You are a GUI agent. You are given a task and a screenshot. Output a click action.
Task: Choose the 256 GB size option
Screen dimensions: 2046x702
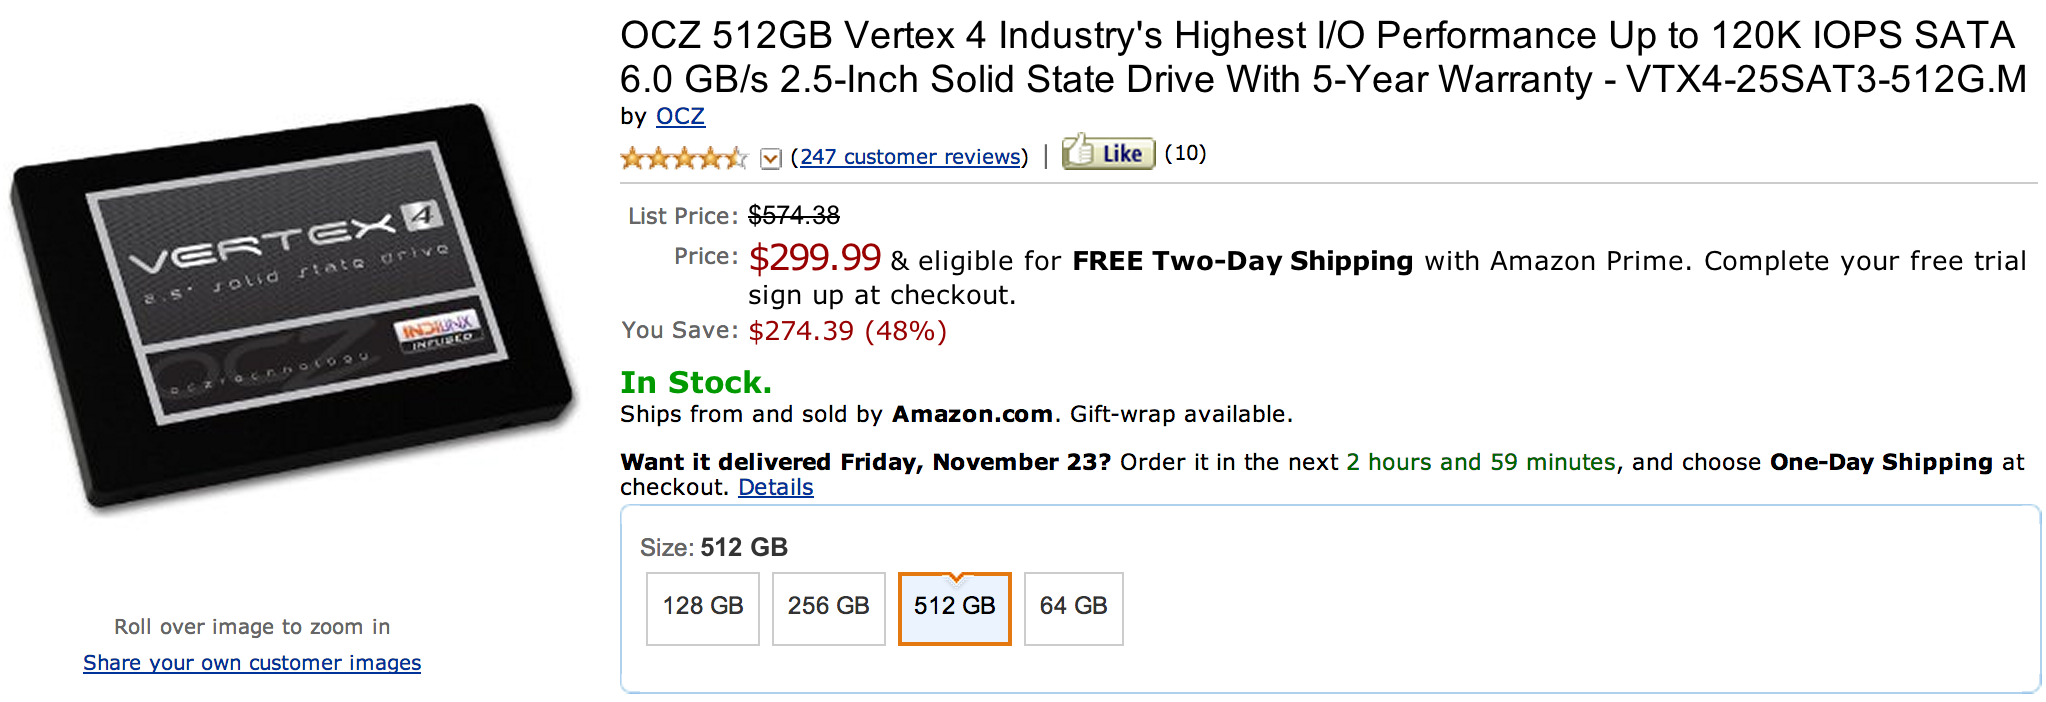828,607
